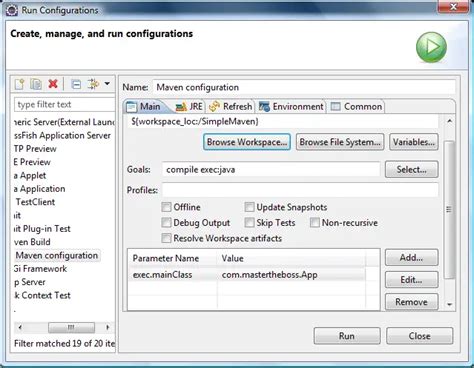Open filter launch configurations icon

pos(93,84)
